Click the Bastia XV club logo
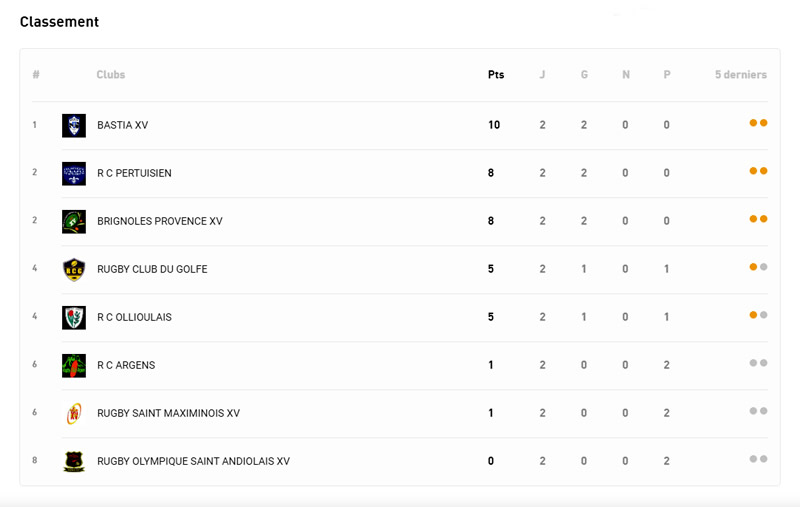Screen dimensions: 800x507 (74, 125)
